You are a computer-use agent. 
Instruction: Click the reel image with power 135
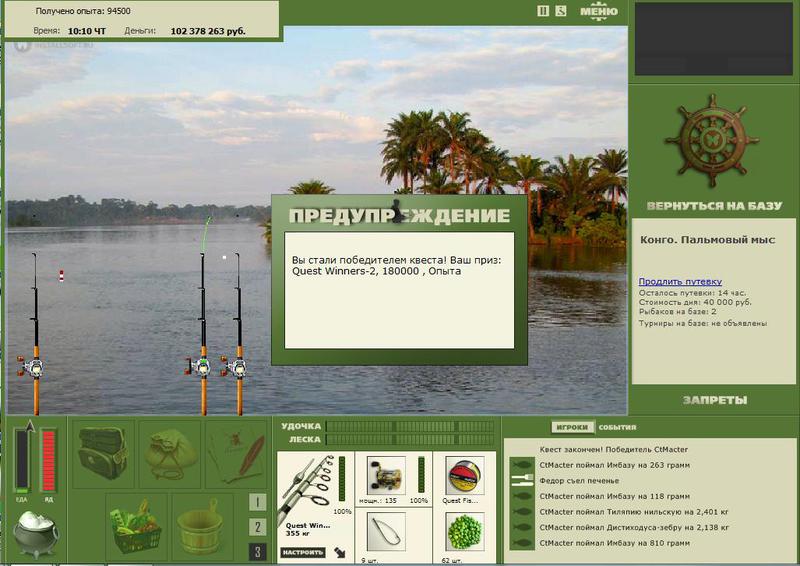[x=385, y=476]
